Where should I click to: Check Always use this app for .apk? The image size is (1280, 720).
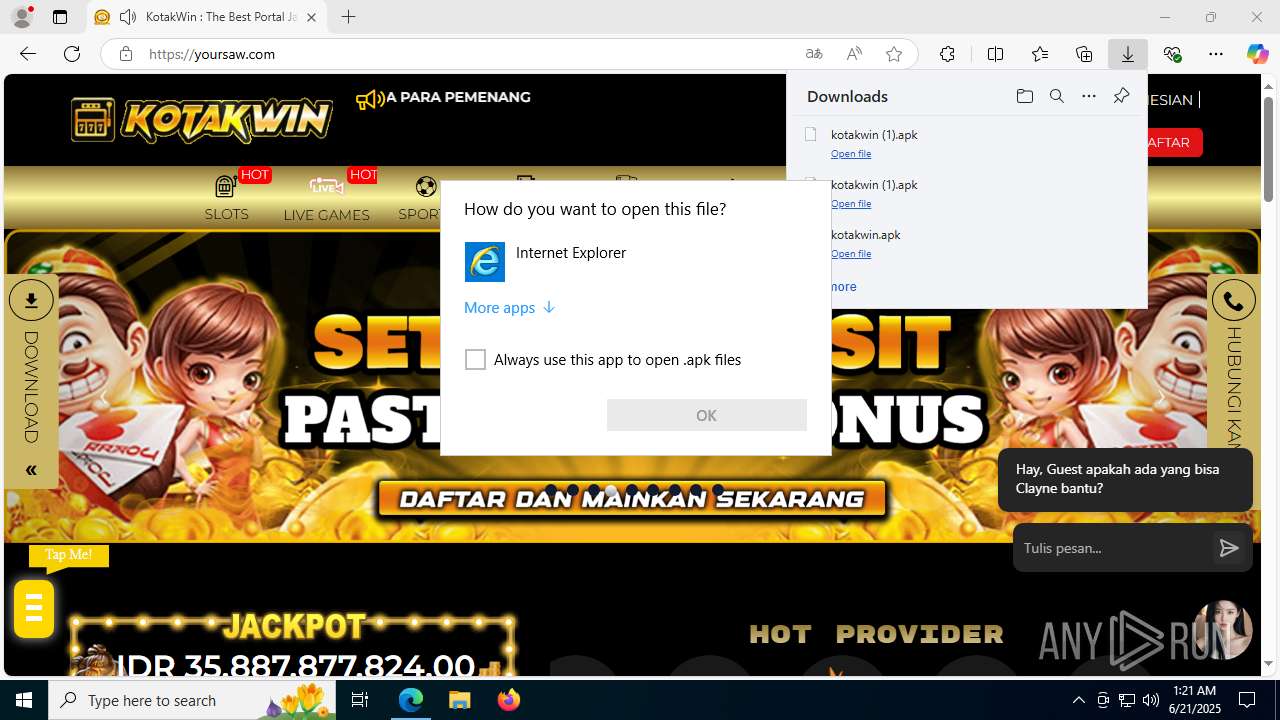[x=476, y=360]
